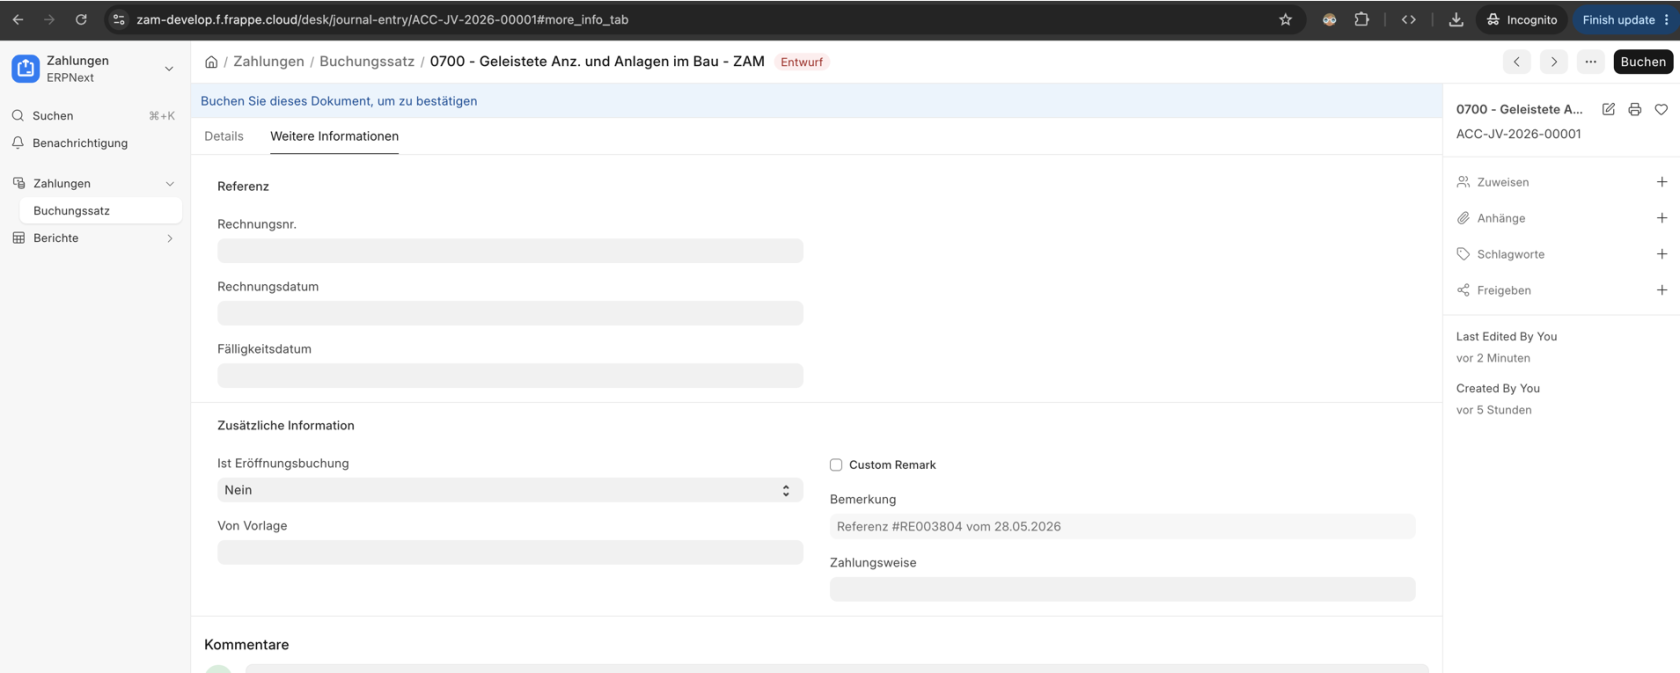
Task: Click the edit title pencil icon
Action: [1608, 109]
